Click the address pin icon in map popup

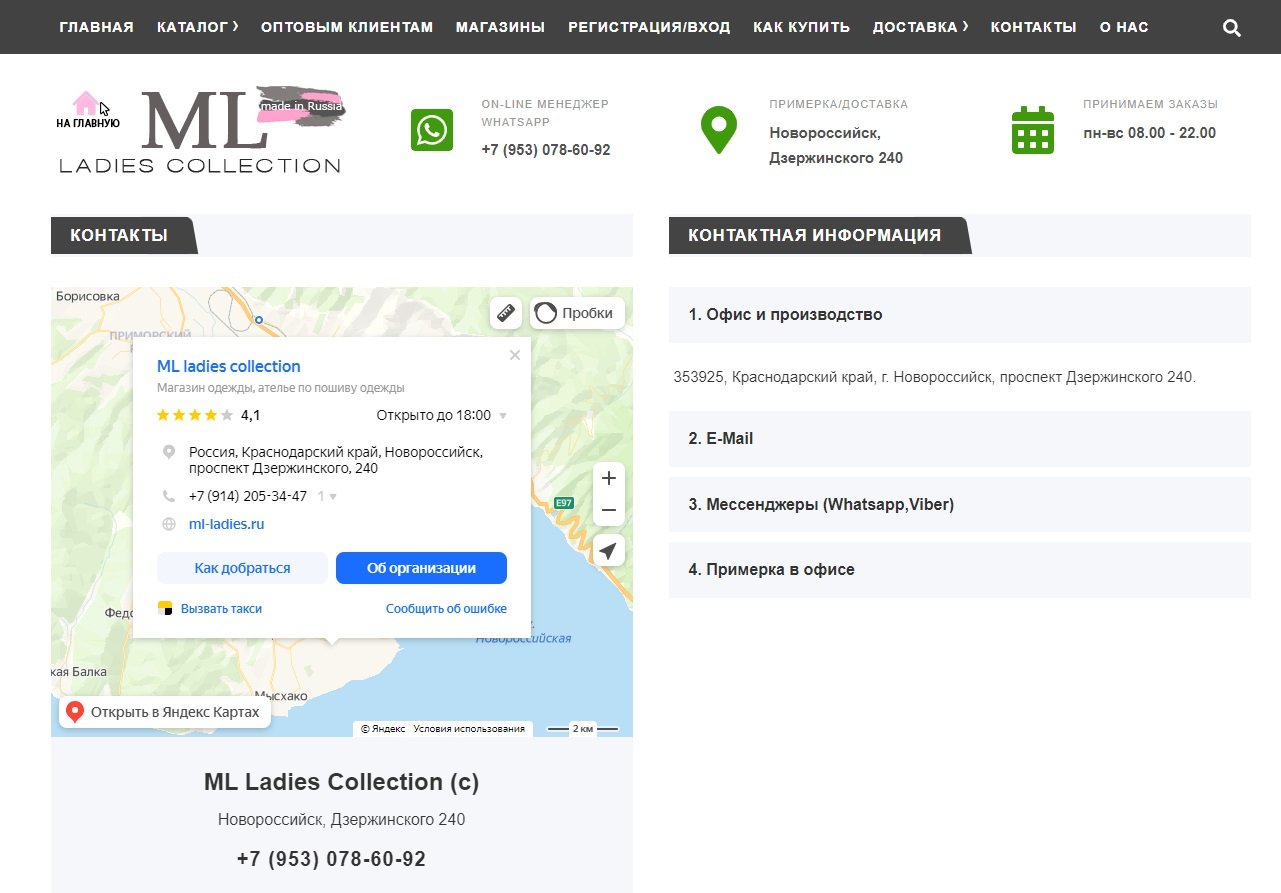(169, 453)
